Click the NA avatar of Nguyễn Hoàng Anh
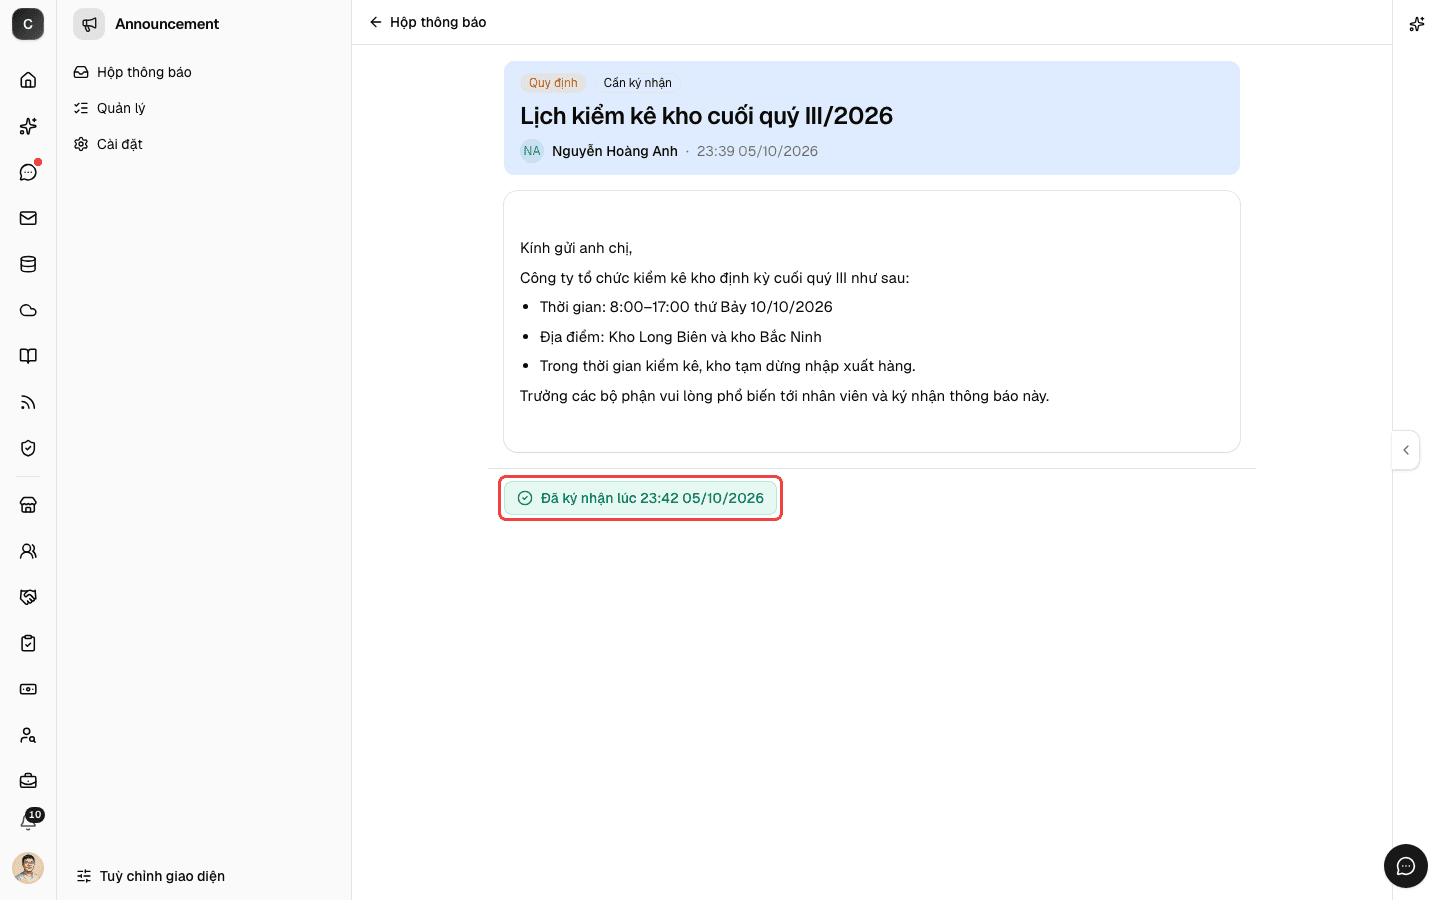The width and height of the screenshot is (1440, 900). 532,151
